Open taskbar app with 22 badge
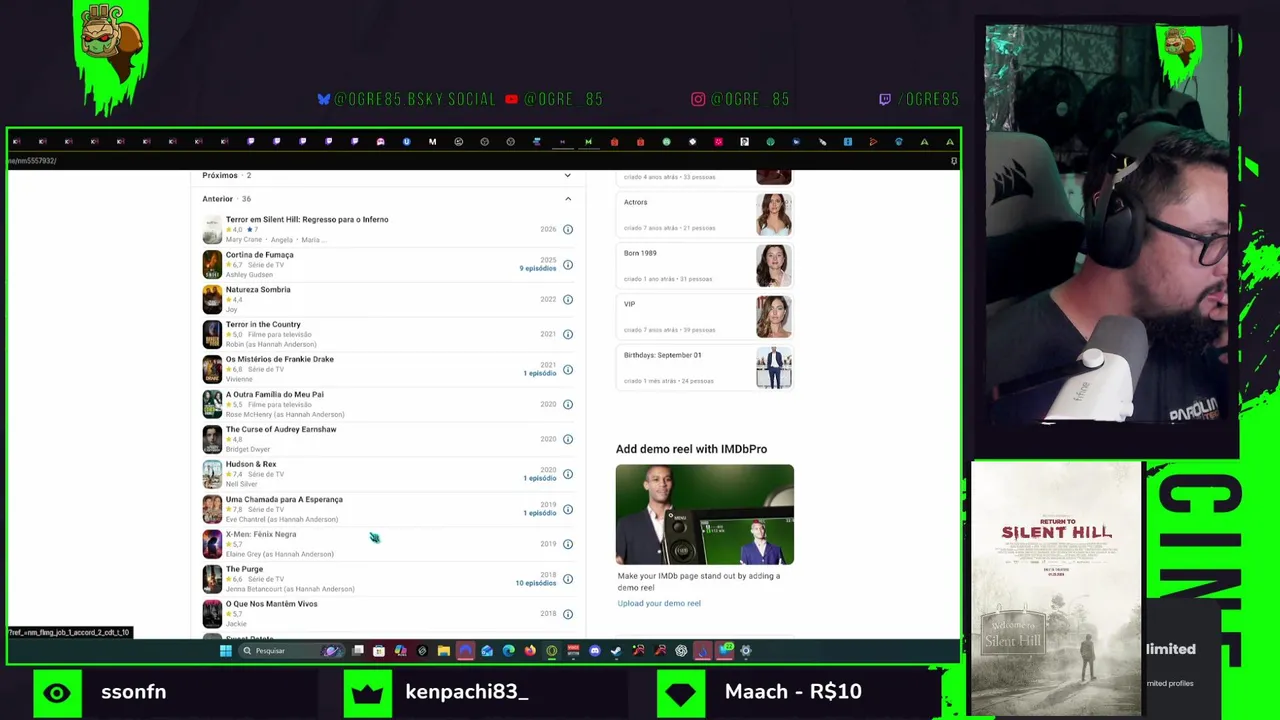The height and width of the screenshot is (720, 1280). [725, 651]
